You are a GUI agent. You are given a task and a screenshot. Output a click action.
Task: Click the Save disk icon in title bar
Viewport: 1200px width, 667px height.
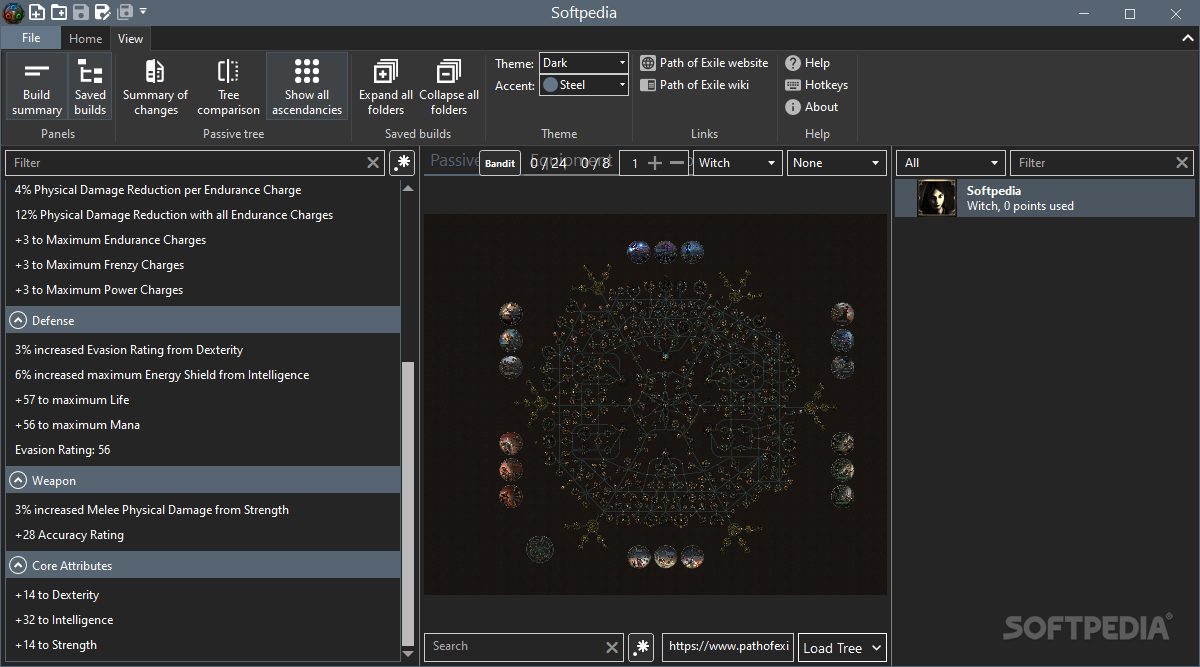pyautogui.click(x=81, y=12)
